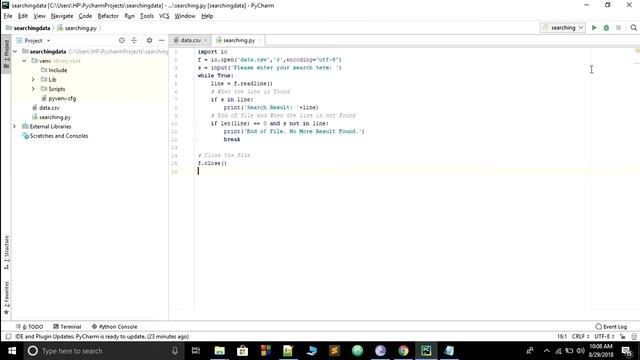Run the searching configuration

[x=594, y=28]
